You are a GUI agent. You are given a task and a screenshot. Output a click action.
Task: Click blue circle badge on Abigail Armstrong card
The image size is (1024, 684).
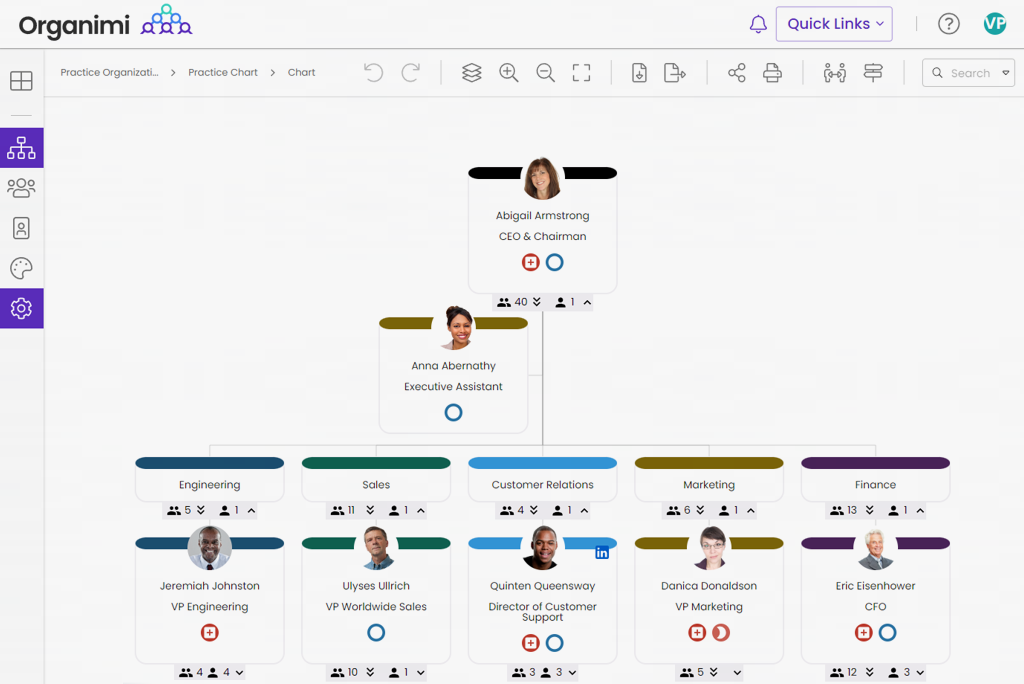click(x=554, y=263)
